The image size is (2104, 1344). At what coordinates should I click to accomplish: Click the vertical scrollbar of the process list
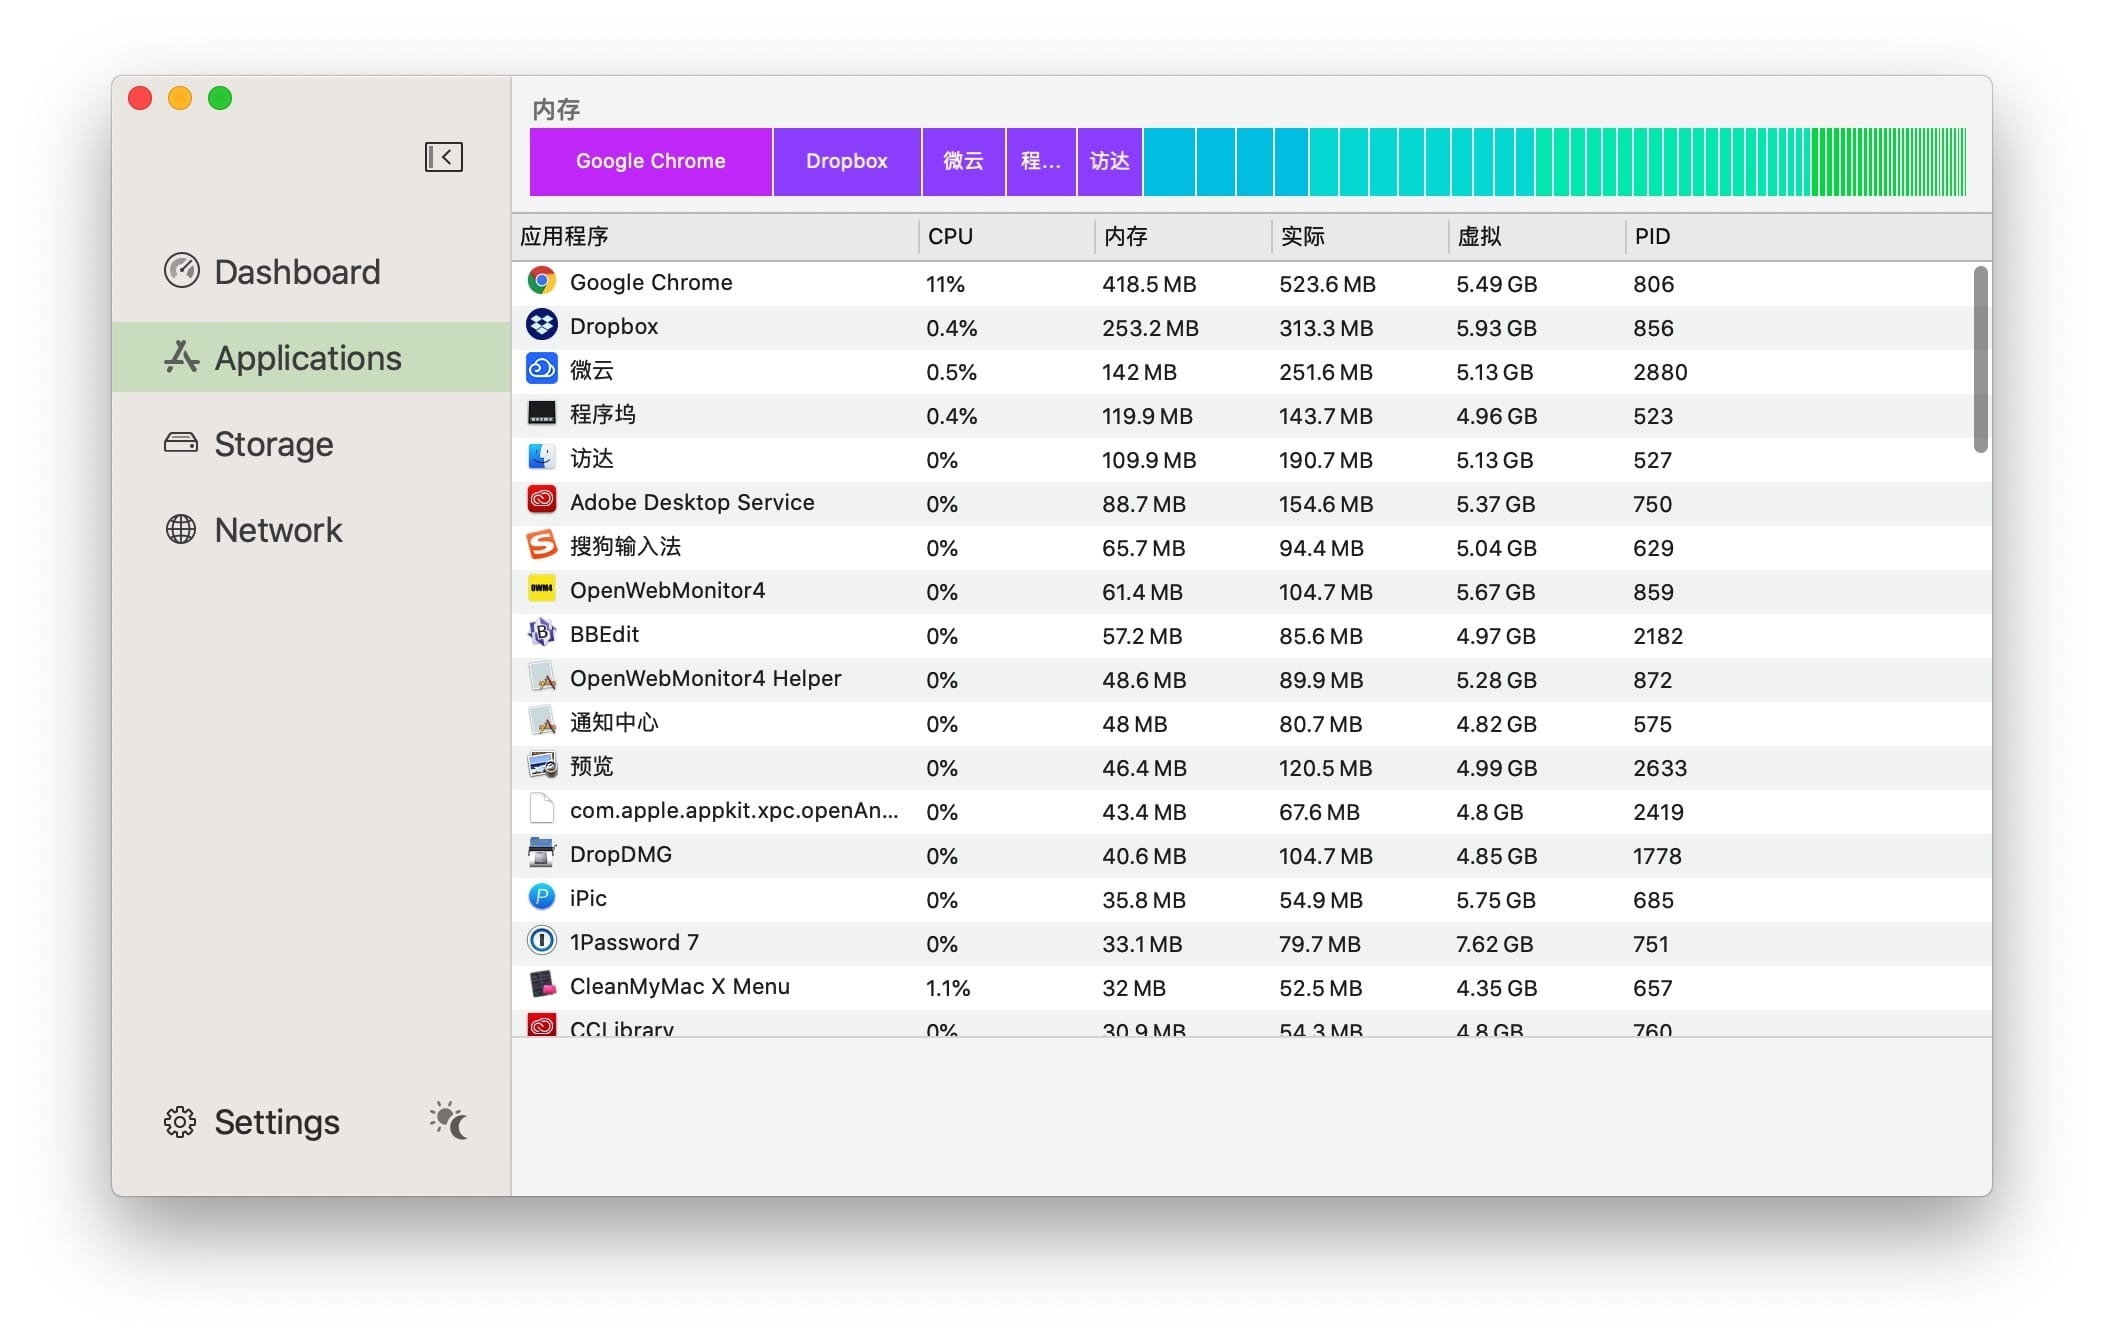coord(1980,360)
